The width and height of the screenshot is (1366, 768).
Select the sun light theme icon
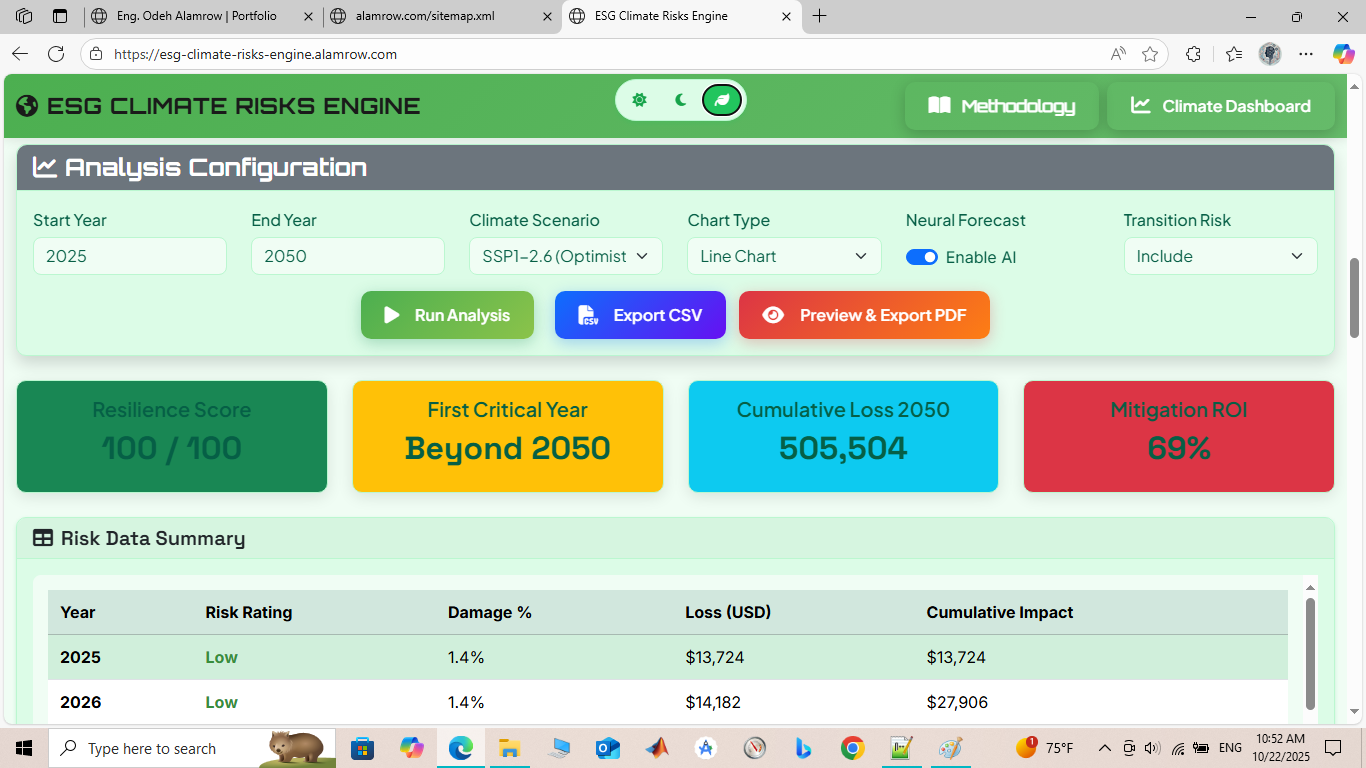[x=639, y=100]
